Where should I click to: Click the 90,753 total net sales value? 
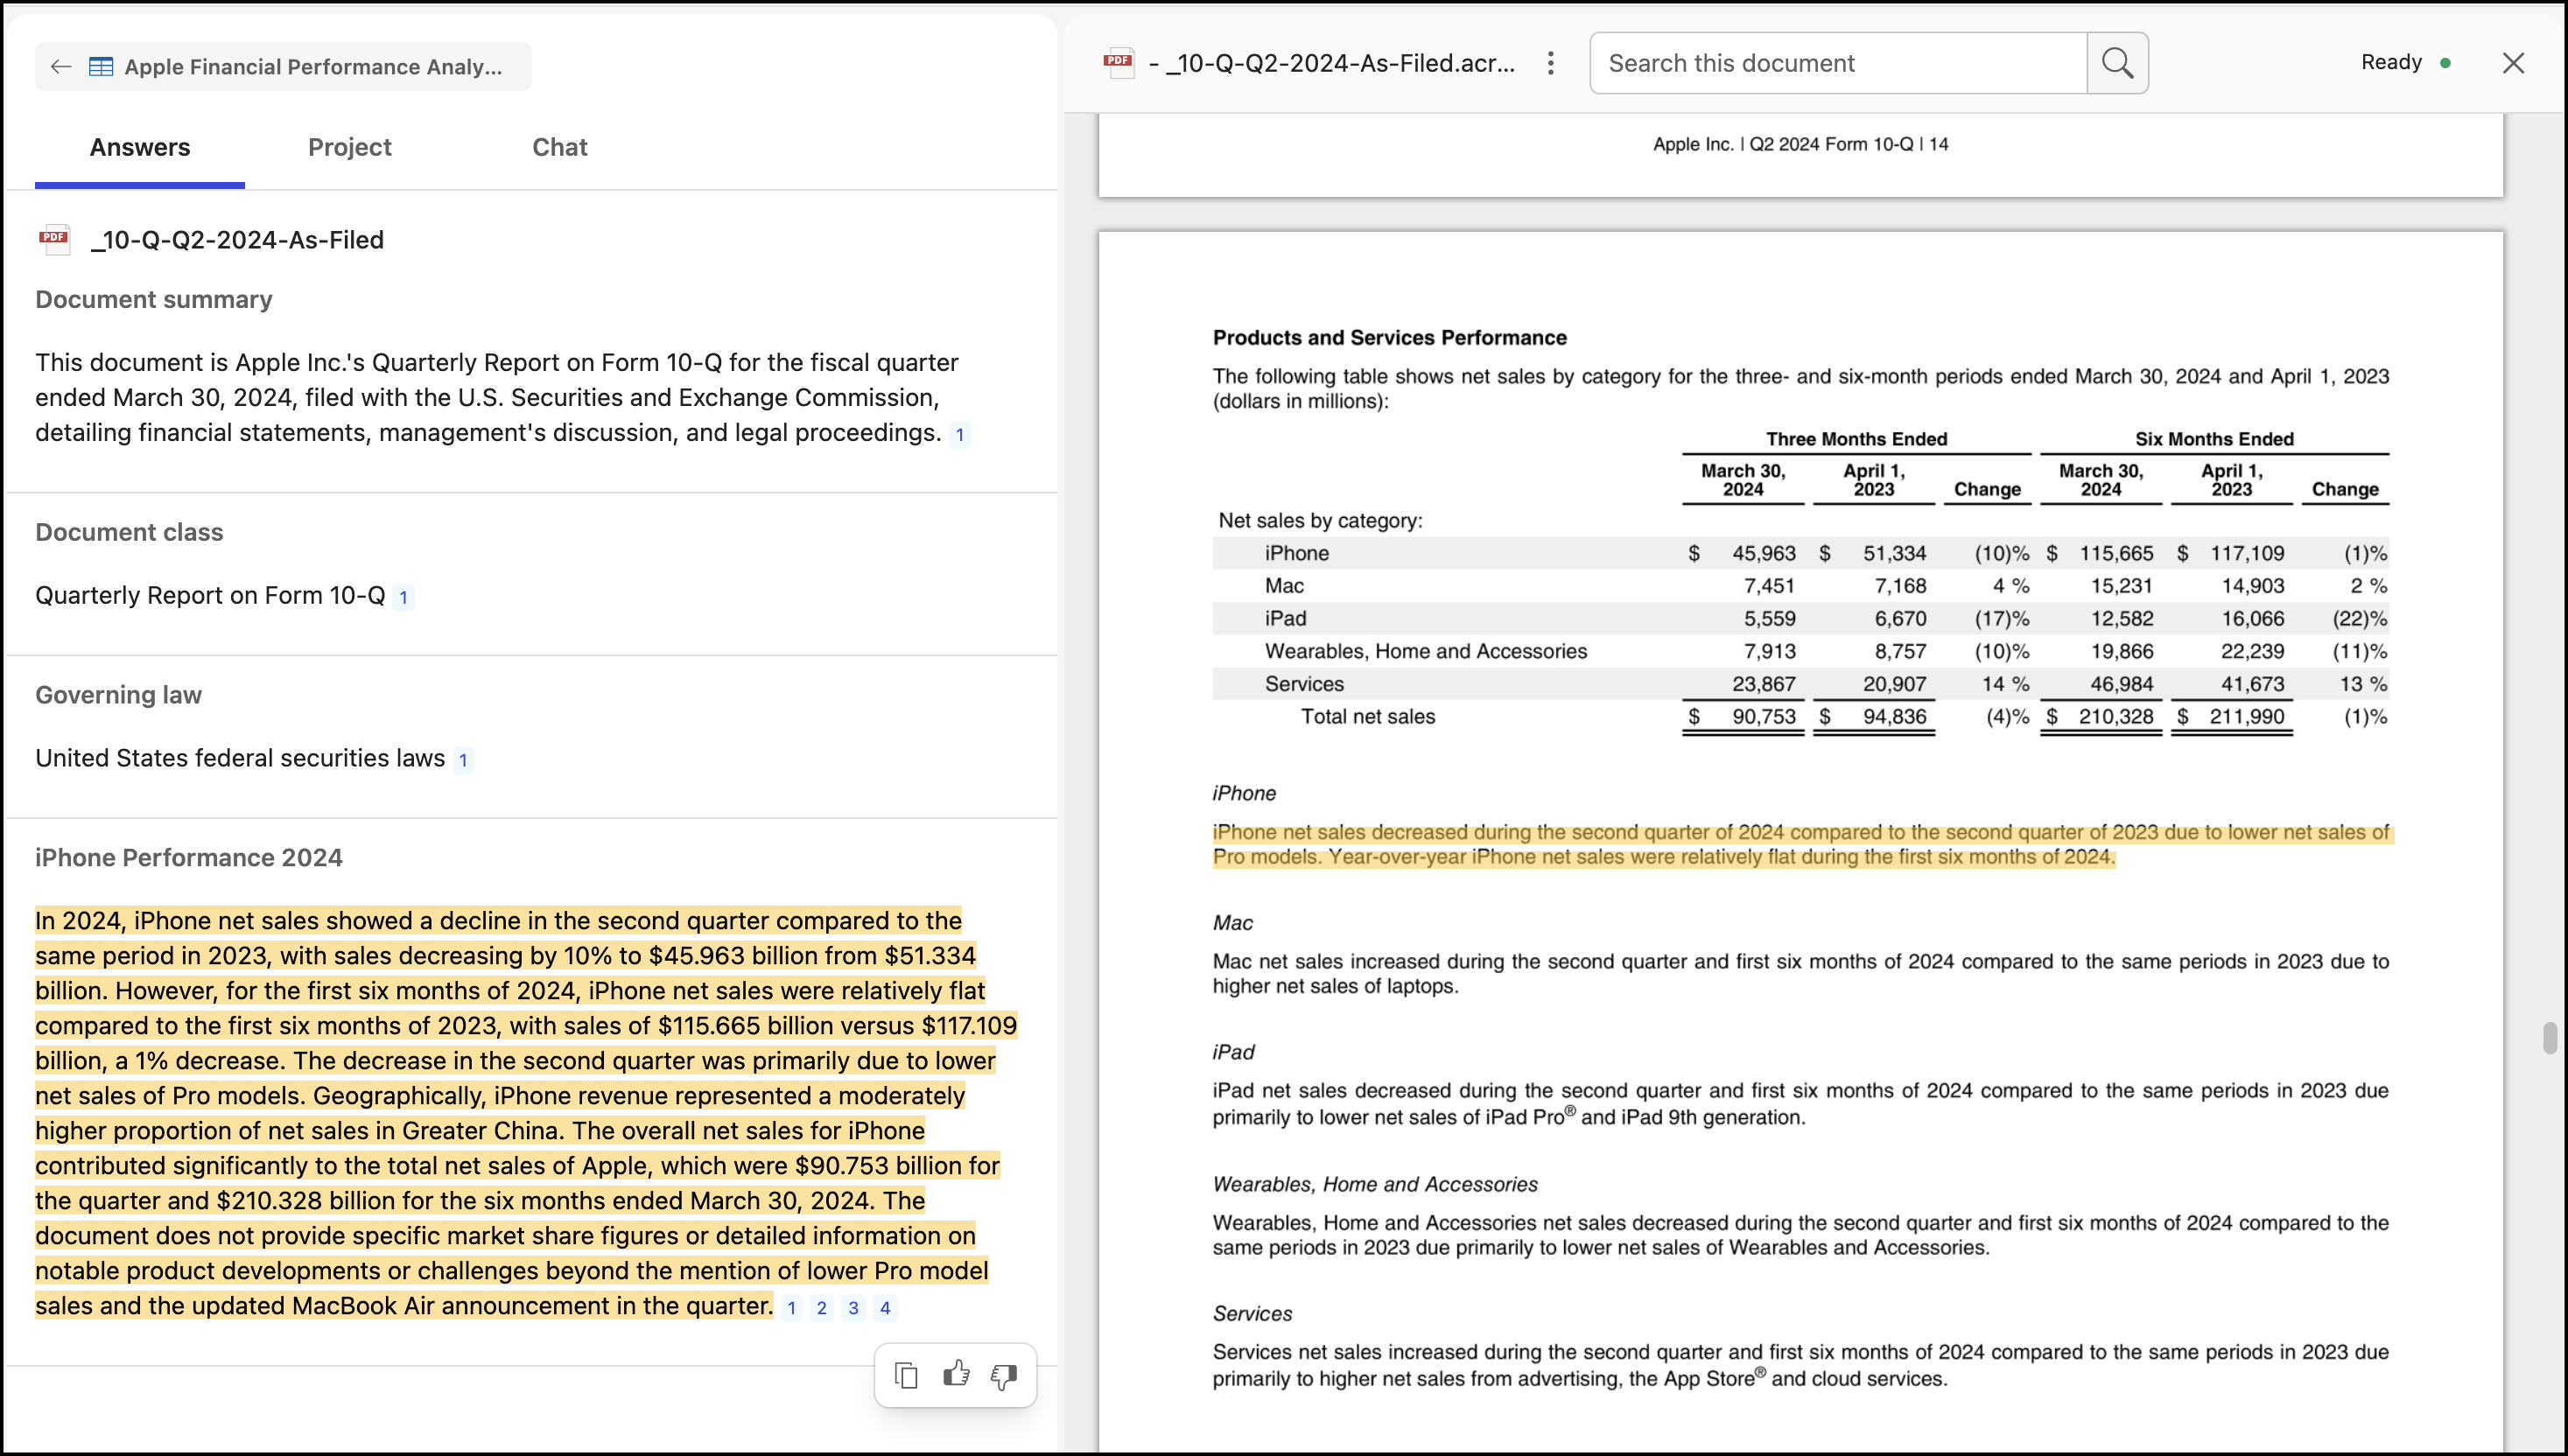tap(1764, 717)
